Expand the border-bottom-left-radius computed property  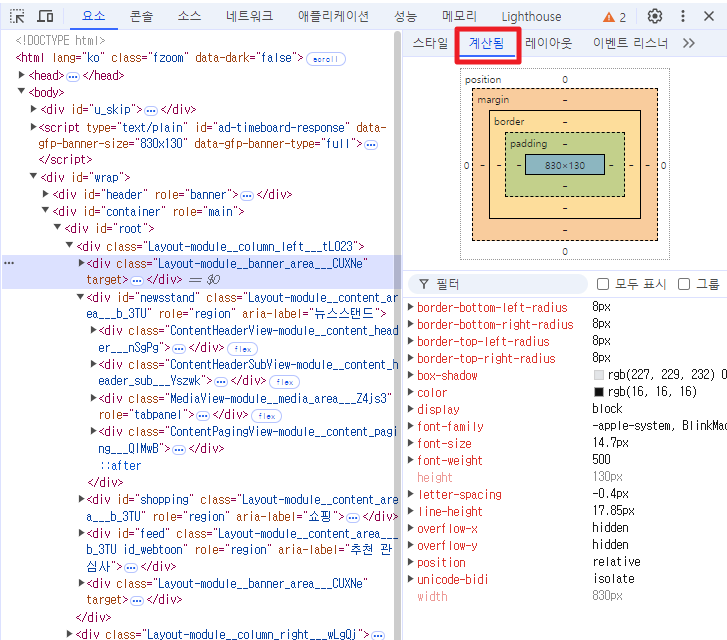coord(411,307)
